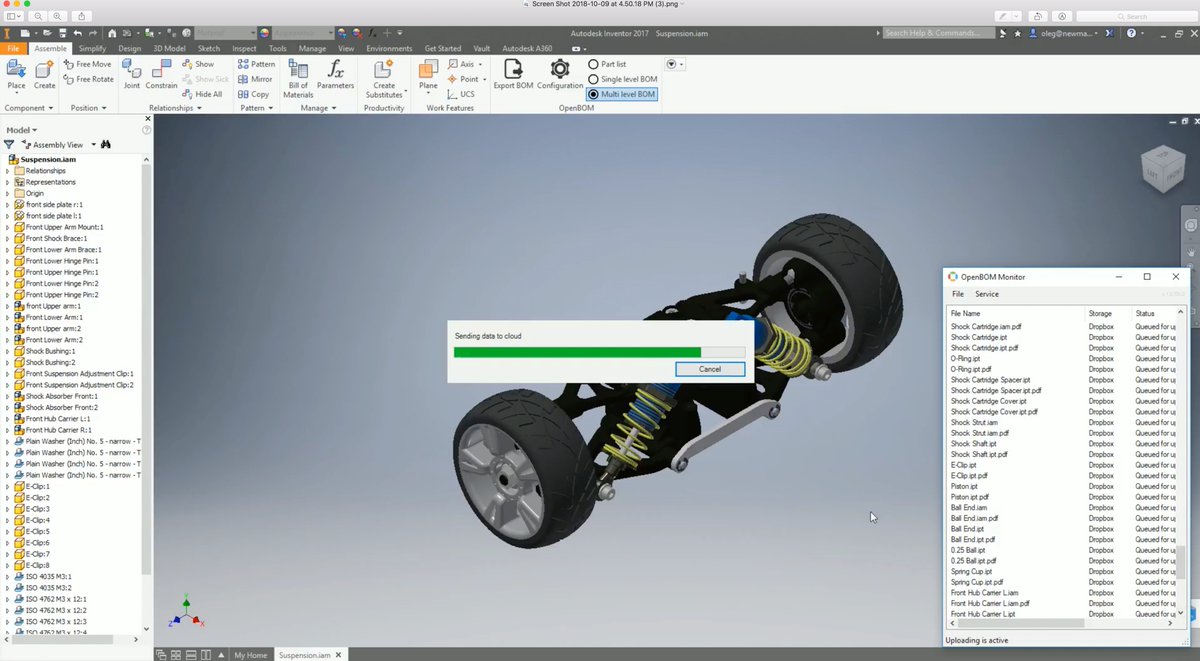Switch to the Inspect ribbon tab
This screenshot has width=1200, height=661.
tap(244, 48)
